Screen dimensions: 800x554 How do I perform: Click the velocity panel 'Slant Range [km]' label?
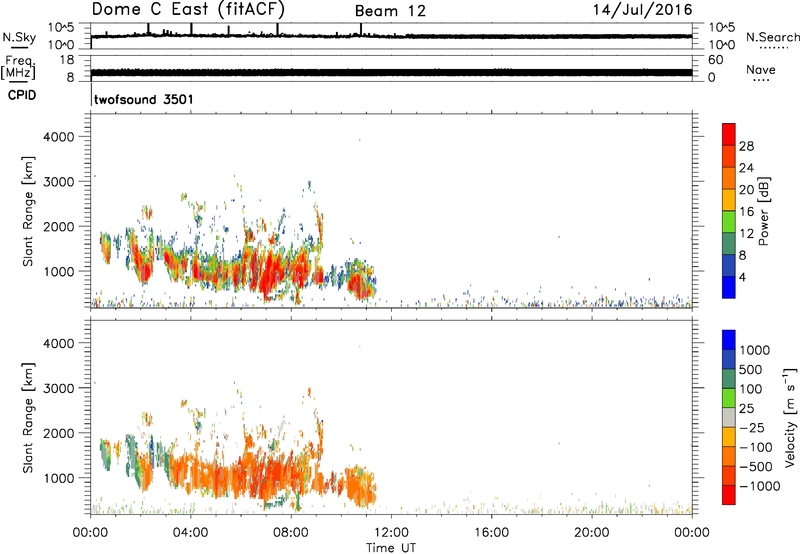(x=28, y=418)
